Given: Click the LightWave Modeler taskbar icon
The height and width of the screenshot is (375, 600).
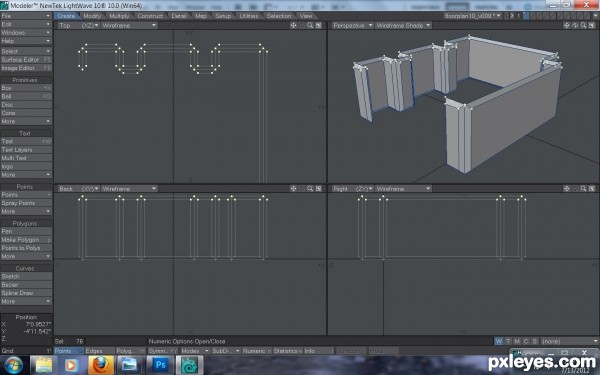Looking at the screenshot, I should (x=189, y=365).
